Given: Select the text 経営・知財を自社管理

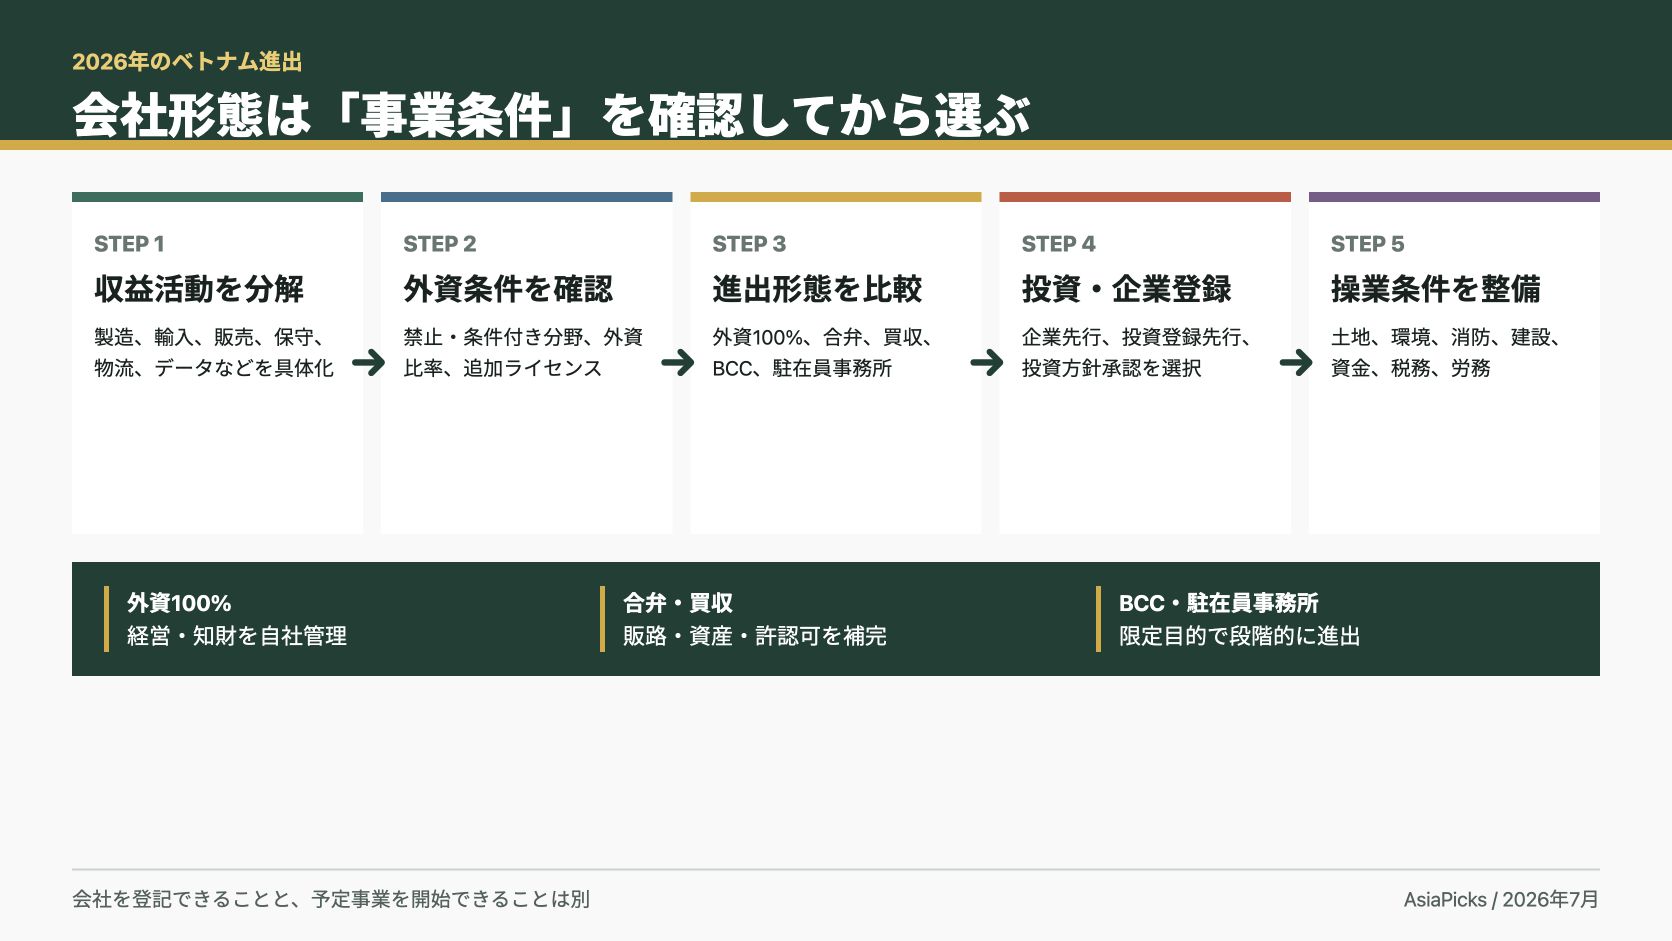Looking at the screenshot, I should (237, 636).
